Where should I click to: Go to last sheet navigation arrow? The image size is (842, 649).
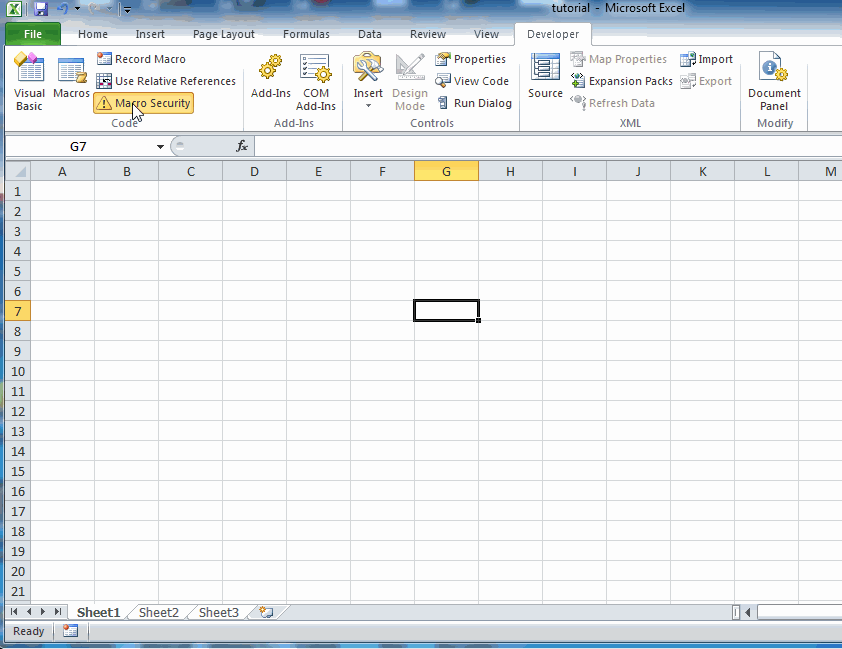click(x=57, y=611)
